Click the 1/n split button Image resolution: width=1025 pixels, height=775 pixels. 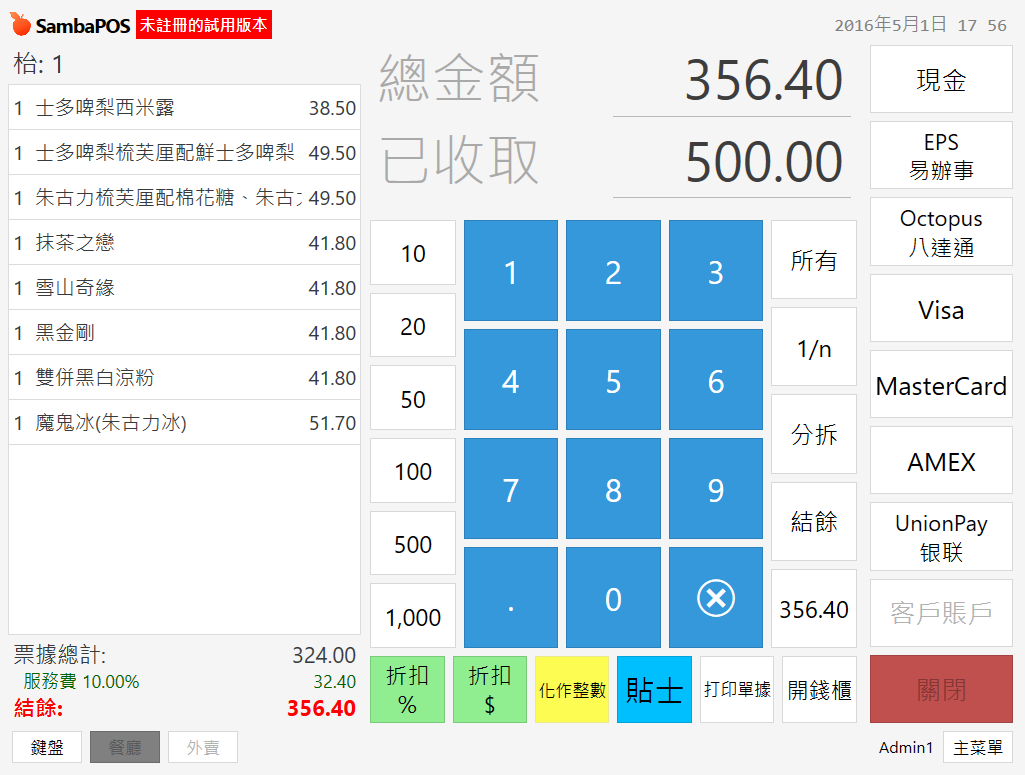[814, 348]
